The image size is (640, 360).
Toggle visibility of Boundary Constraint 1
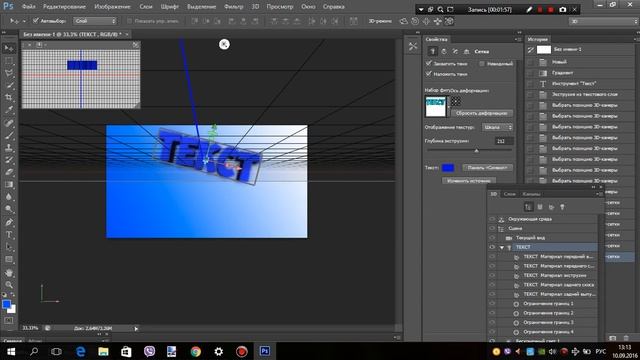pyautogui.click(x=492, y=304)
